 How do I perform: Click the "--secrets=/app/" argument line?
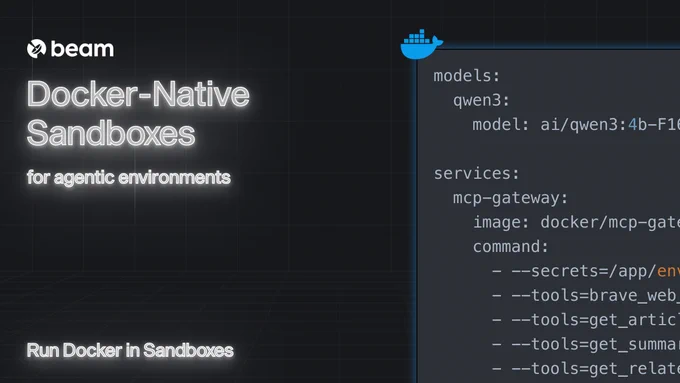click(x=586, y=271)
